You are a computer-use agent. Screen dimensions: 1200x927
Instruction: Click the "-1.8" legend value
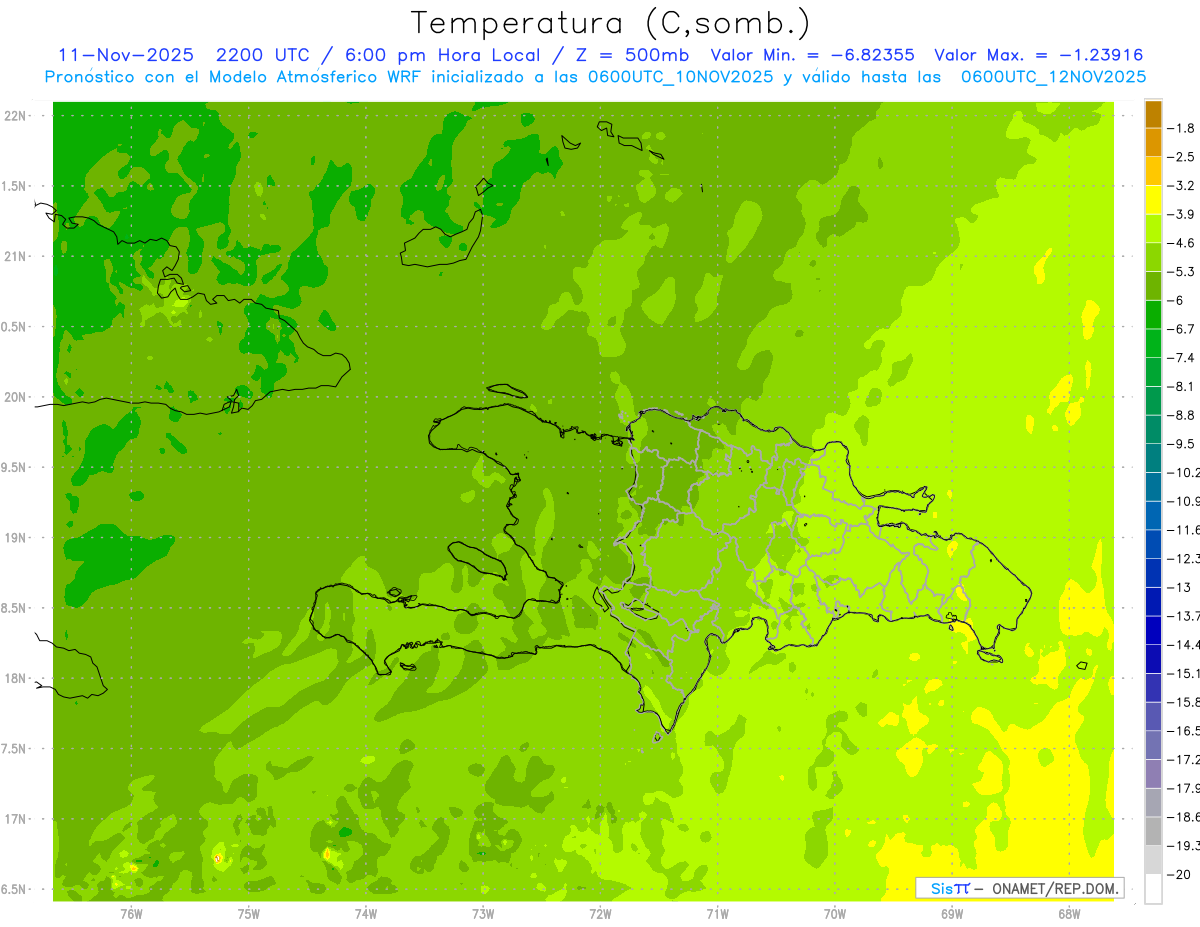click(x=1182, y=128)
